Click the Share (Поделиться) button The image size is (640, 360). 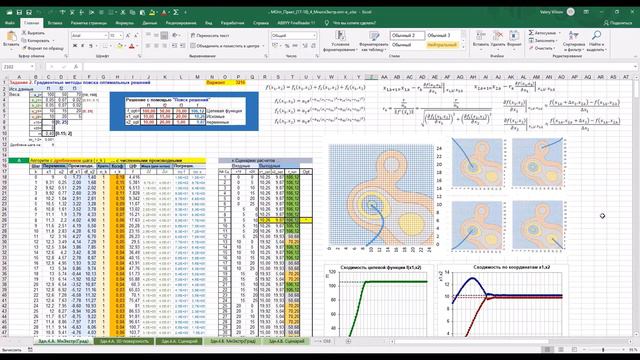[618, 23]
